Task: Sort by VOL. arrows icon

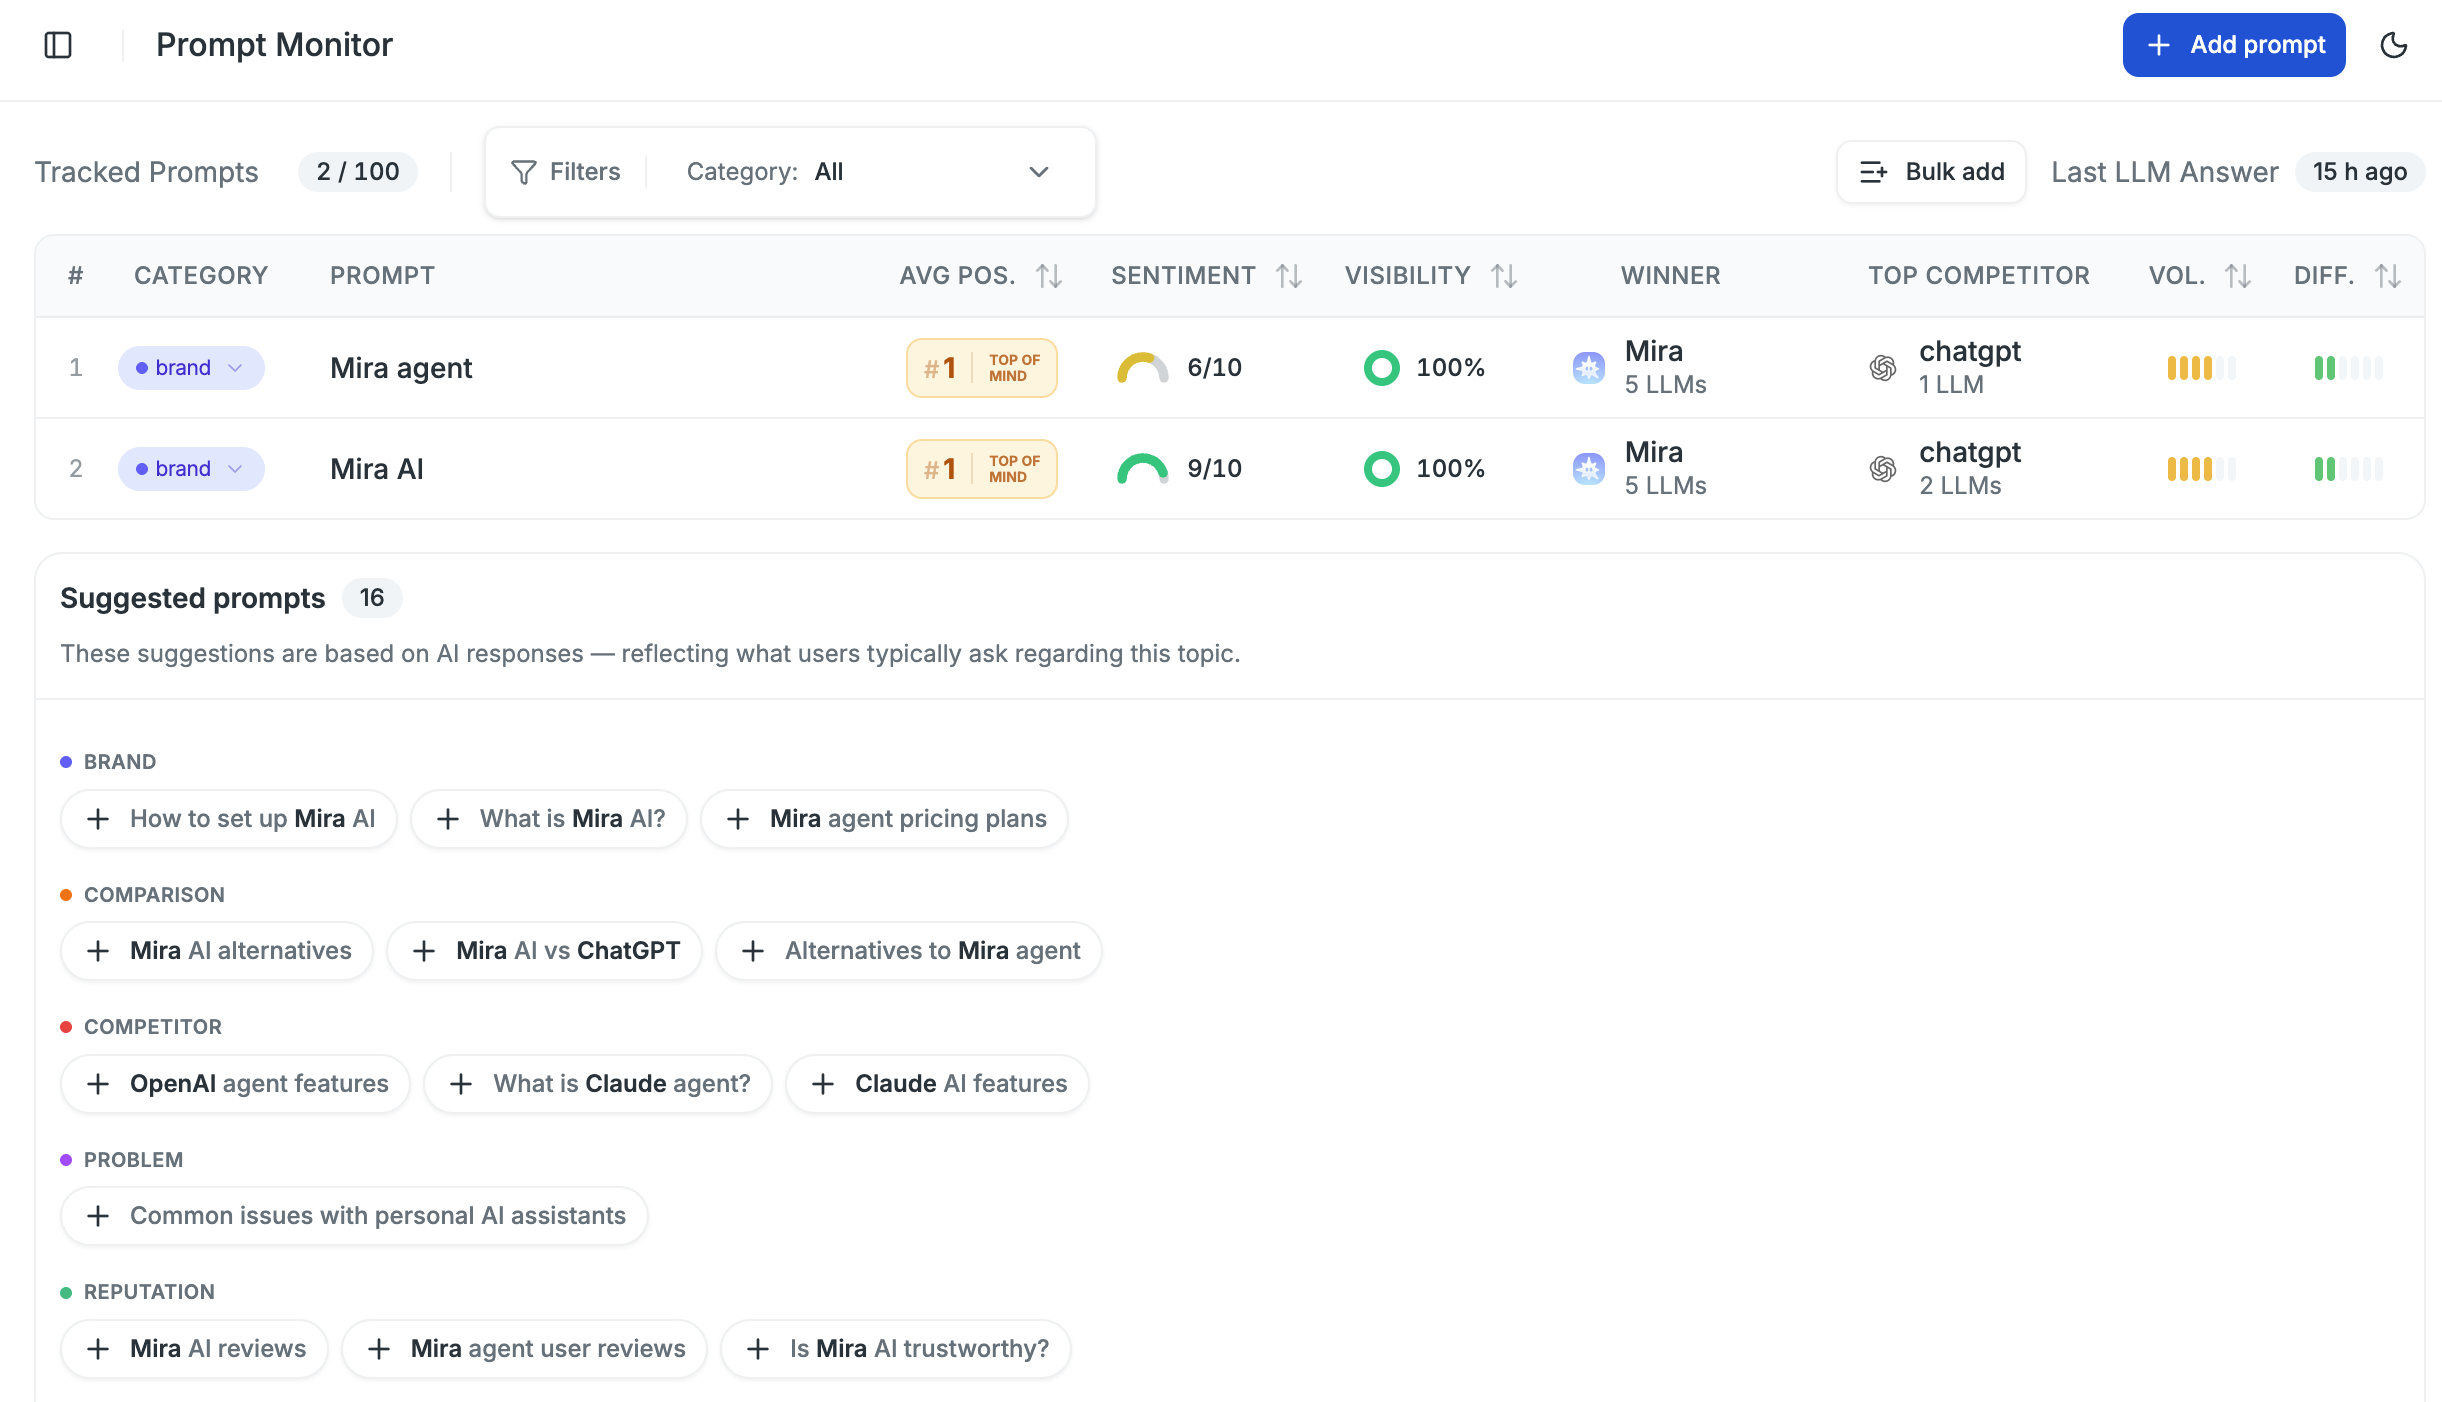Action: pos(2238,276)
